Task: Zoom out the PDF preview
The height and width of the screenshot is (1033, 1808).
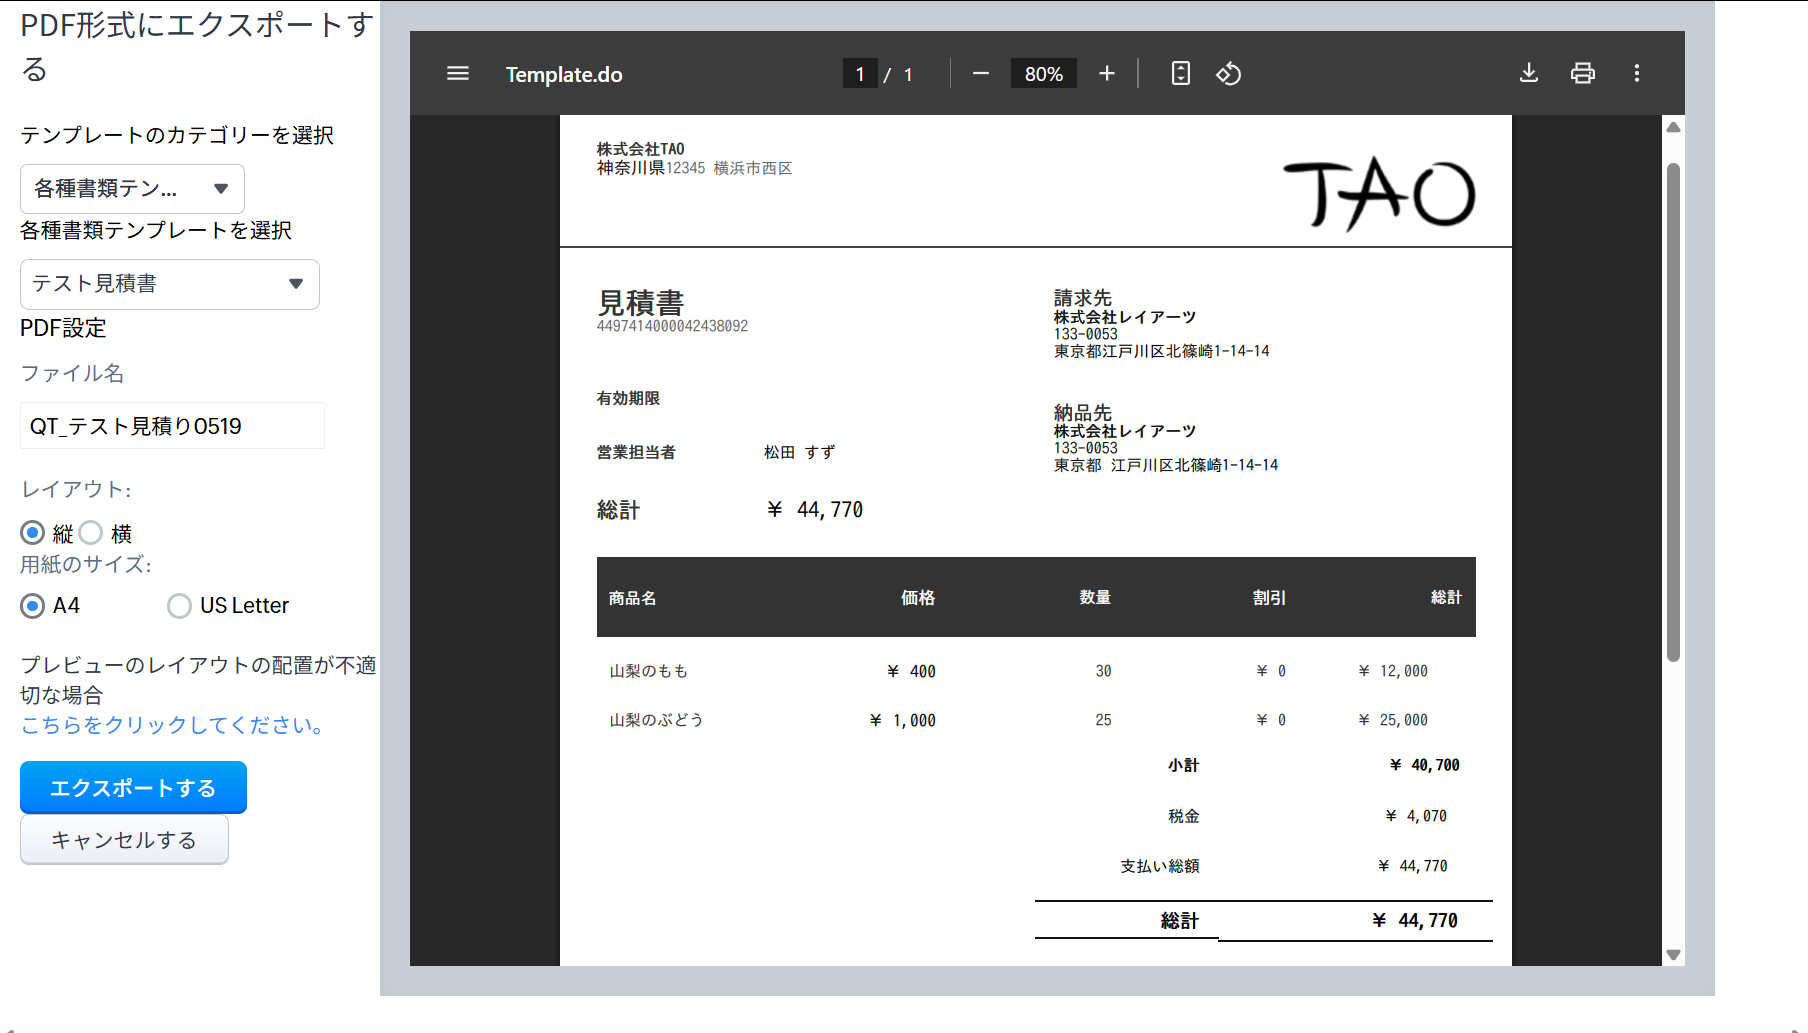Action: click(980, 74)
